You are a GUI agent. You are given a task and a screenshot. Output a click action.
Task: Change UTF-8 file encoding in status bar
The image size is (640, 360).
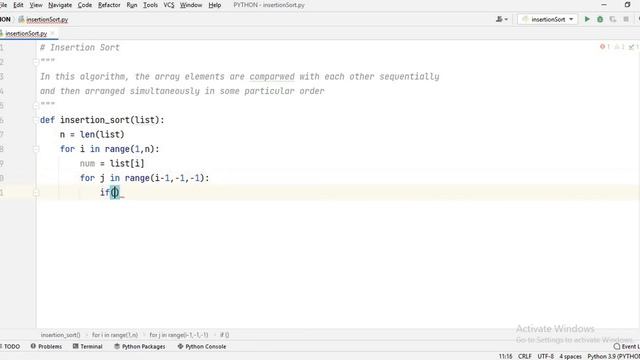[x=545, y=356]
